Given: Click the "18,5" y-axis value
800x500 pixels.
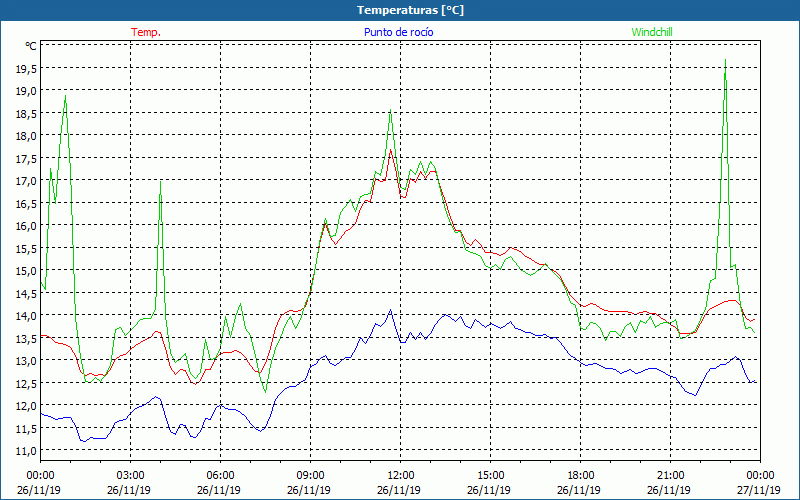Looking at the screenshot, I should [x=27, y=113].
